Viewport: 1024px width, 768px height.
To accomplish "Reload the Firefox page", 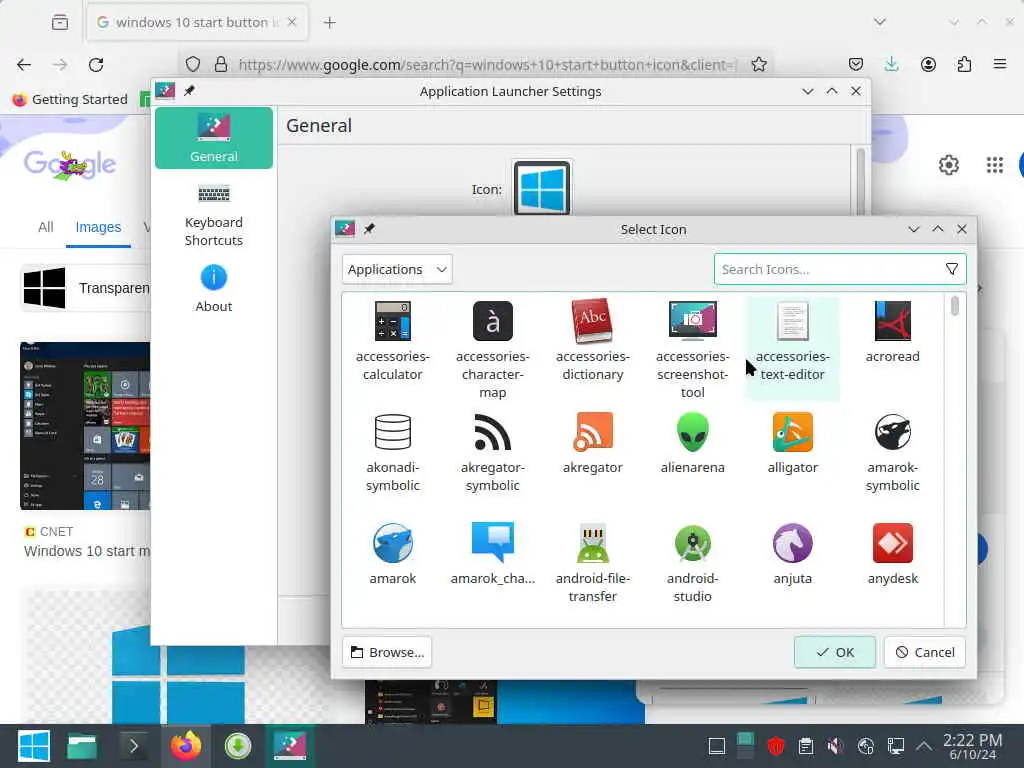I will [96, 64].
